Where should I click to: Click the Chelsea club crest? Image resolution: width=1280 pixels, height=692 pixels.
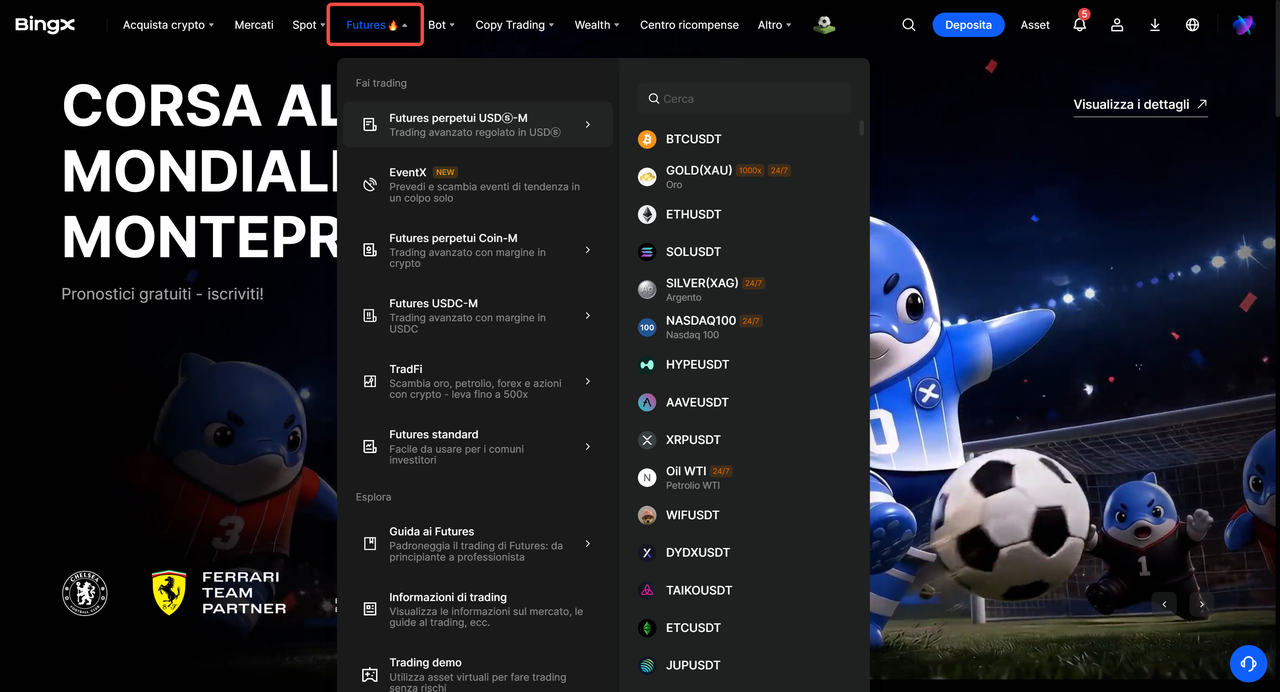point(85,593)
